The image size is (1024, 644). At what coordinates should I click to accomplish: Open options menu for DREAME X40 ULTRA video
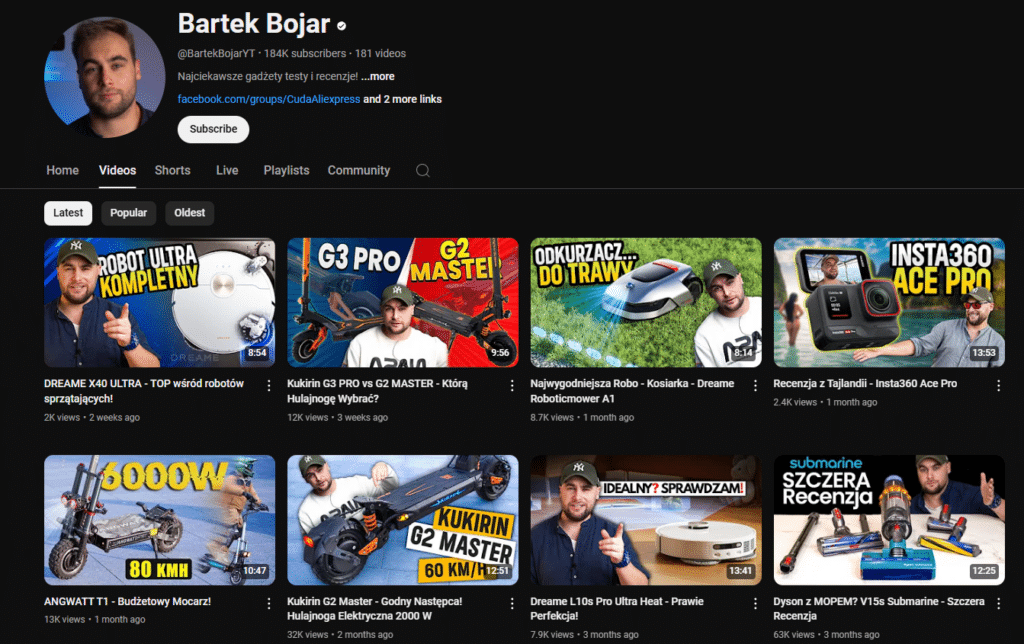pyautogui.click(x=268, y=385)
